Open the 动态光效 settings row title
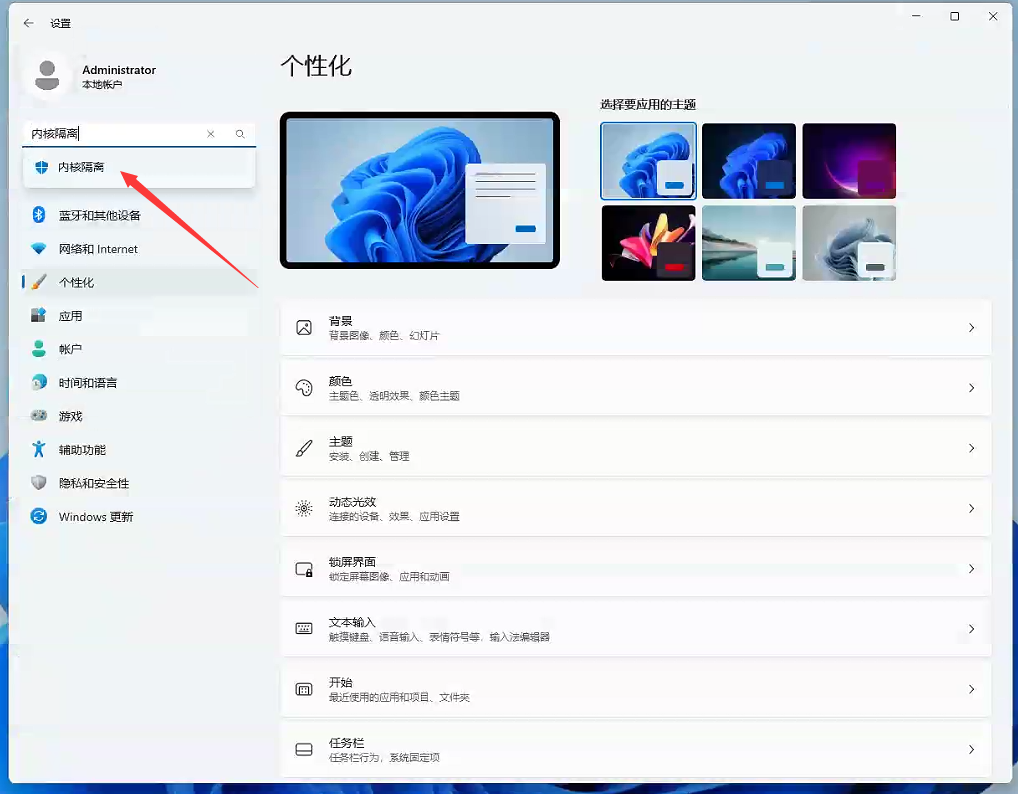The width and height of the screenshot is (1018, 794). 352,502
